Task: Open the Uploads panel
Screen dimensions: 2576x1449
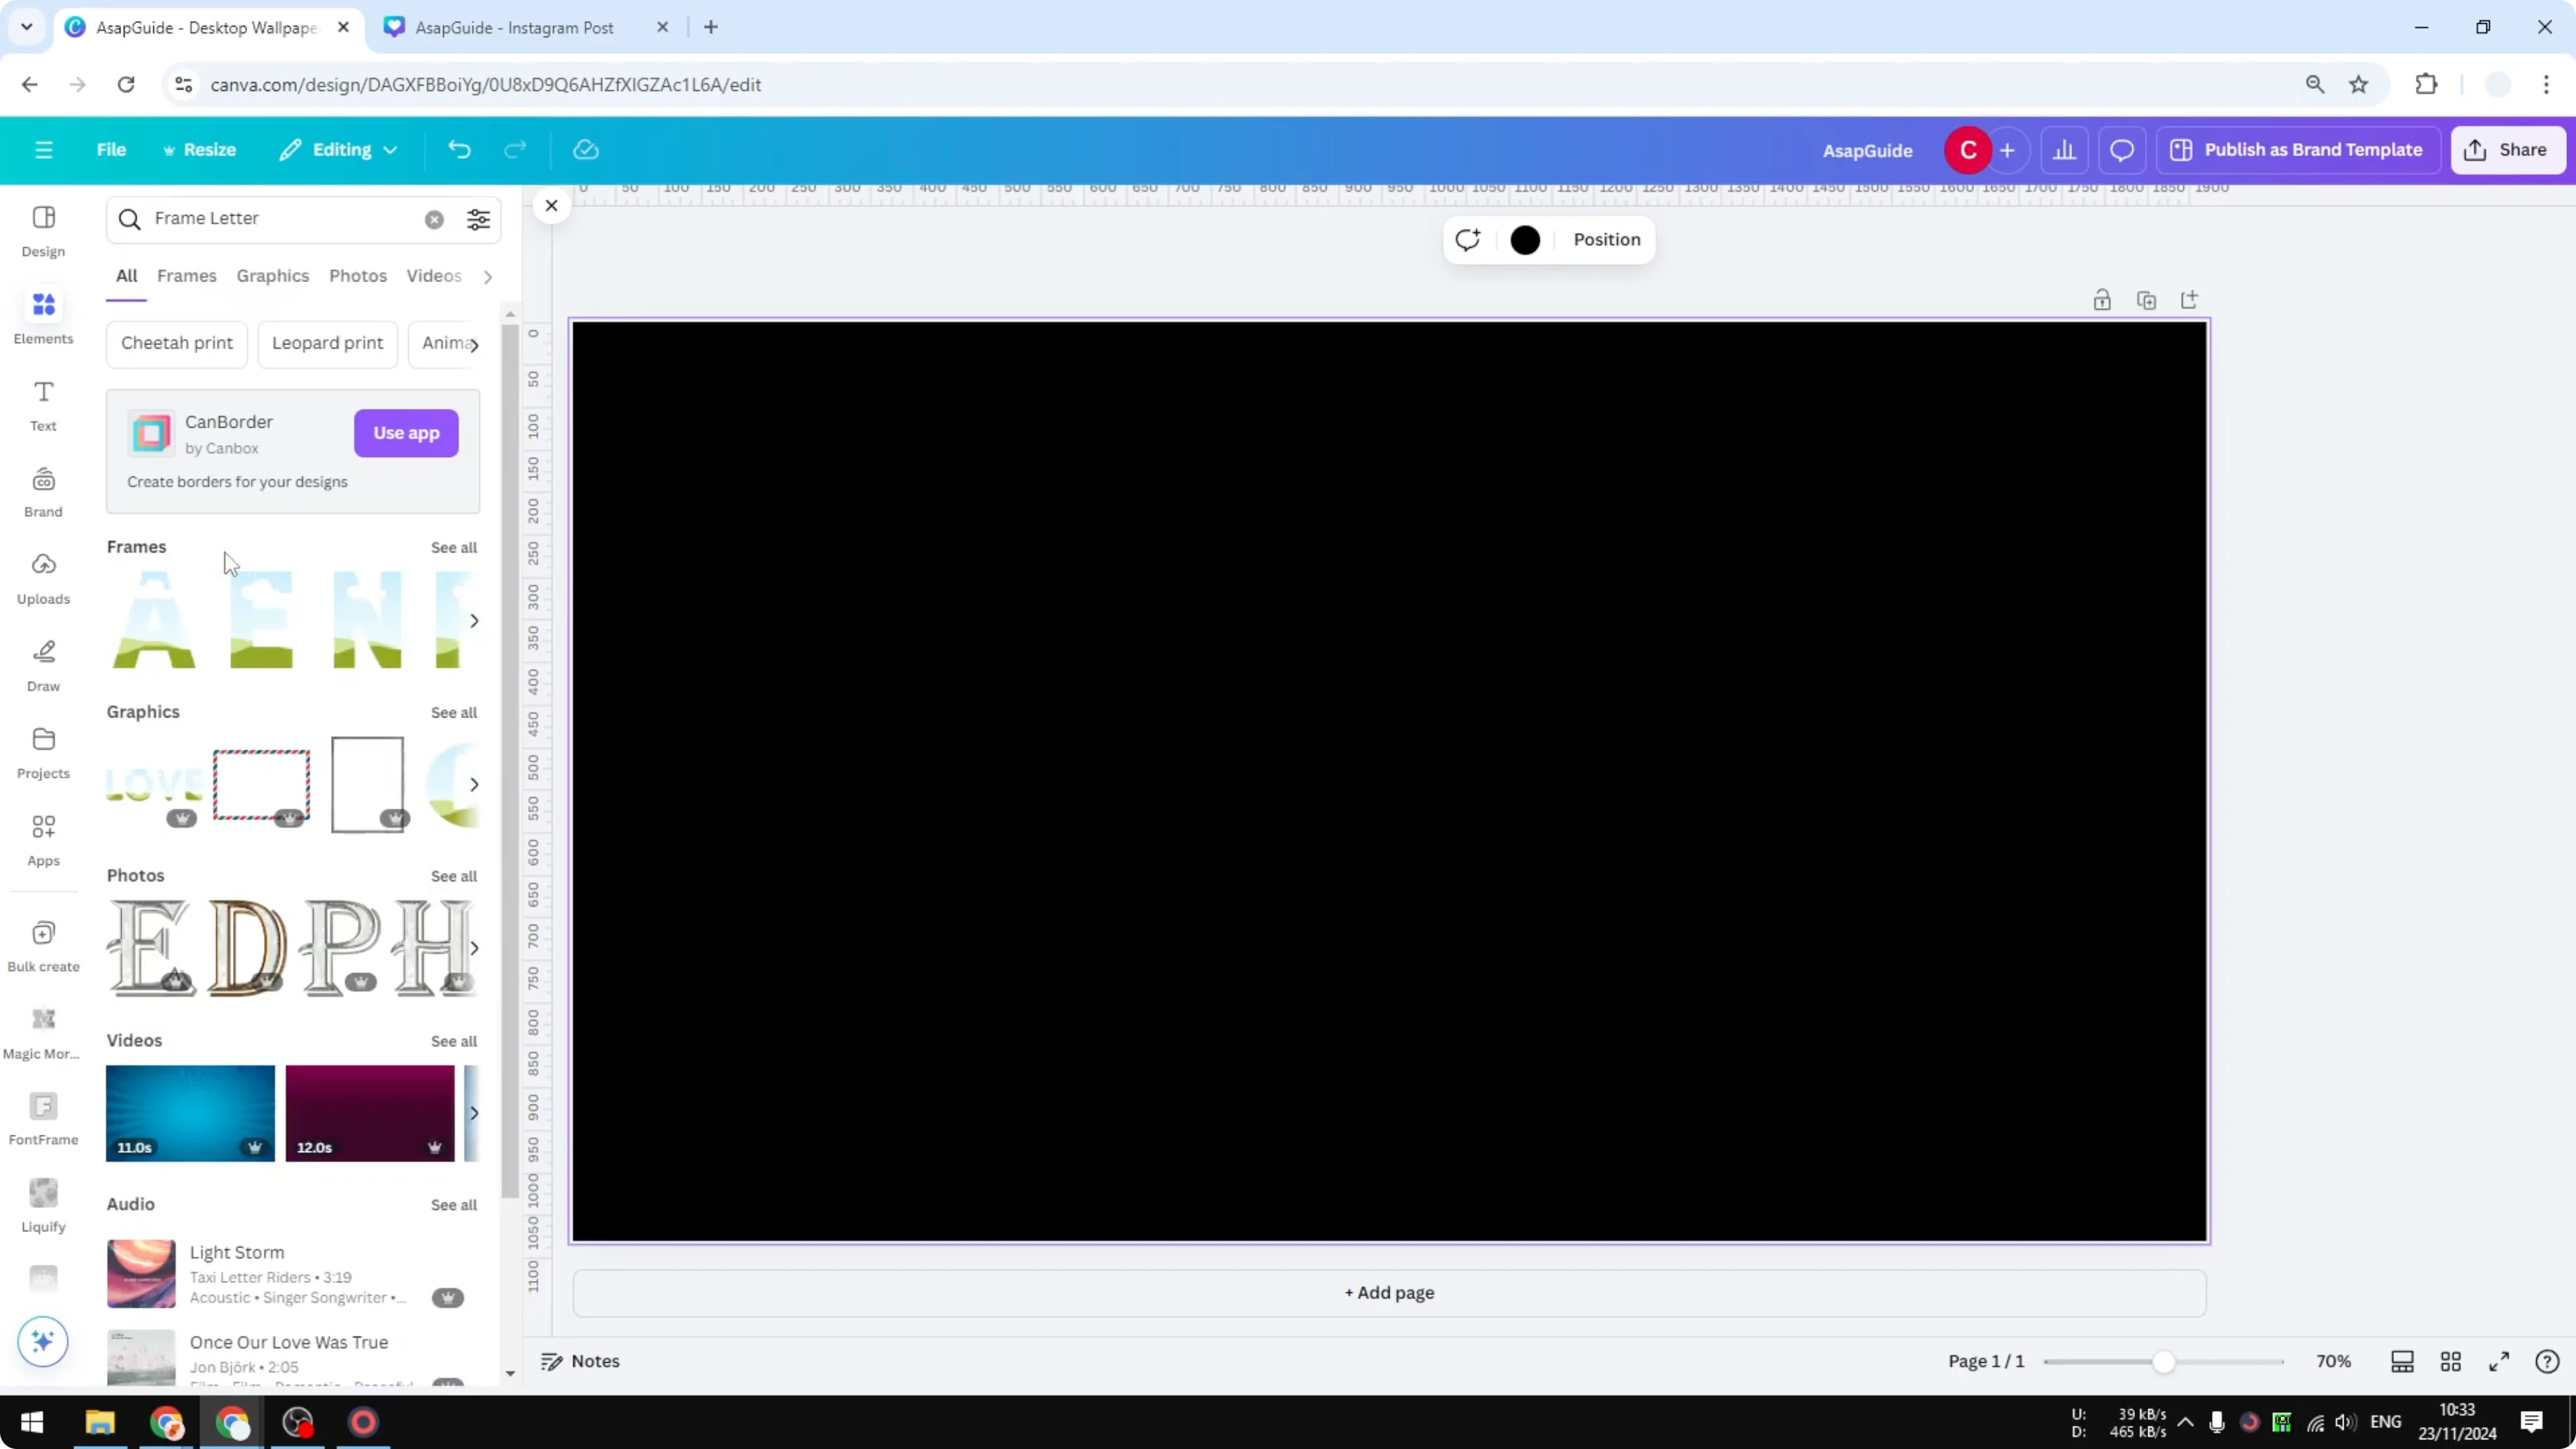Action: pos(43,577)
